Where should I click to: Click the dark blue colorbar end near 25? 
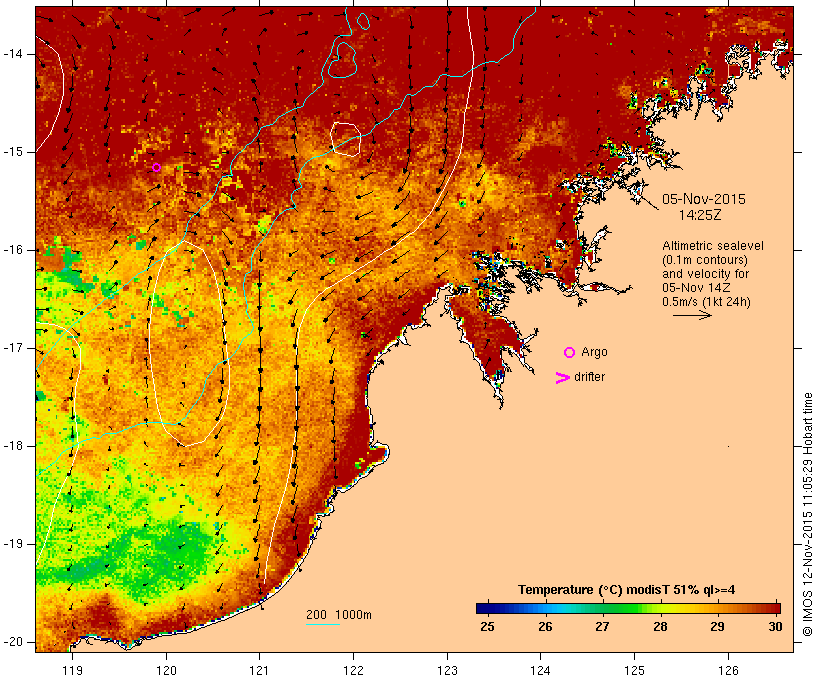coord(484,608)
